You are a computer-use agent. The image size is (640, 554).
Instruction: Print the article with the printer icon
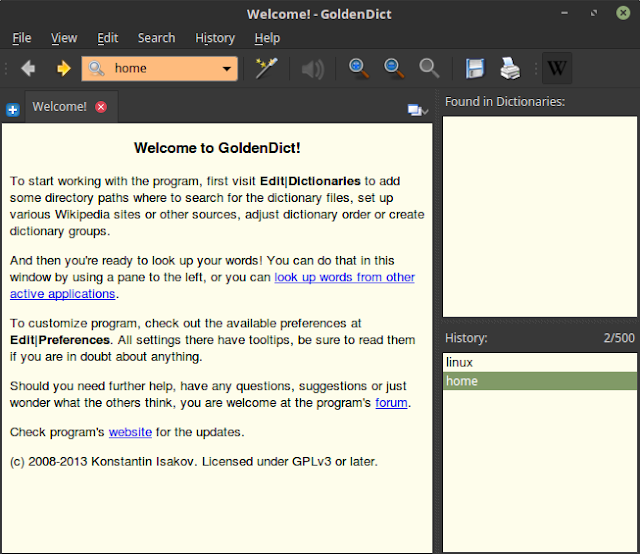click(x=510, y=68)
